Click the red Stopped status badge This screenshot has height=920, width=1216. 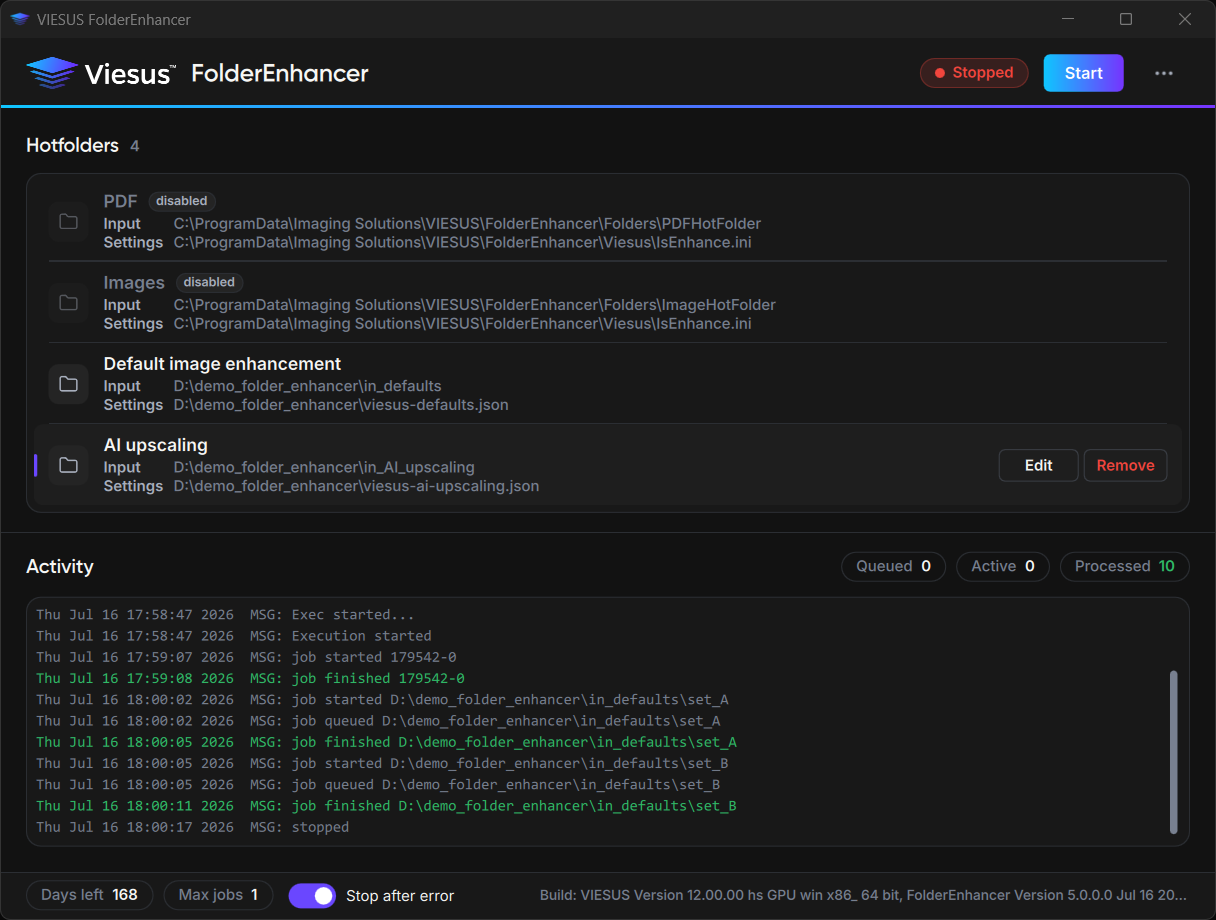coord(974,73)
